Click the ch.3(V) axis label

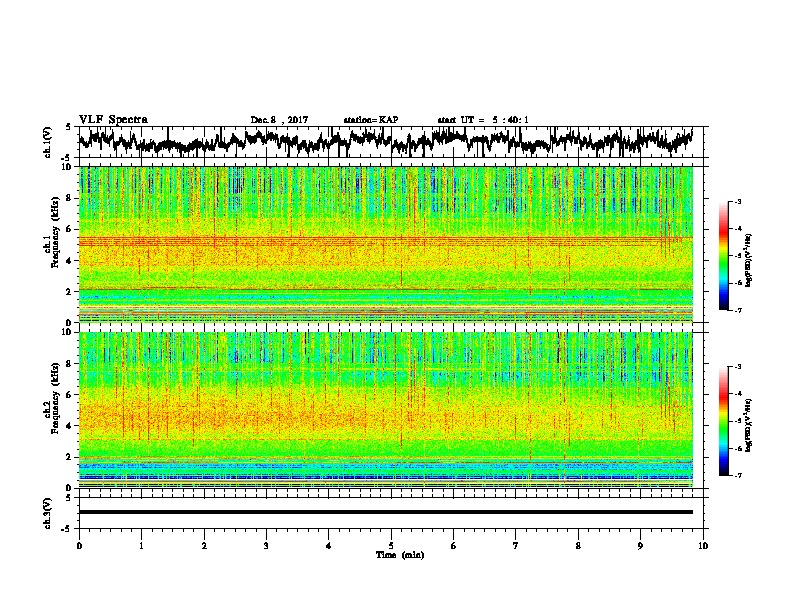pyautogui.click(x=48, y=513)
